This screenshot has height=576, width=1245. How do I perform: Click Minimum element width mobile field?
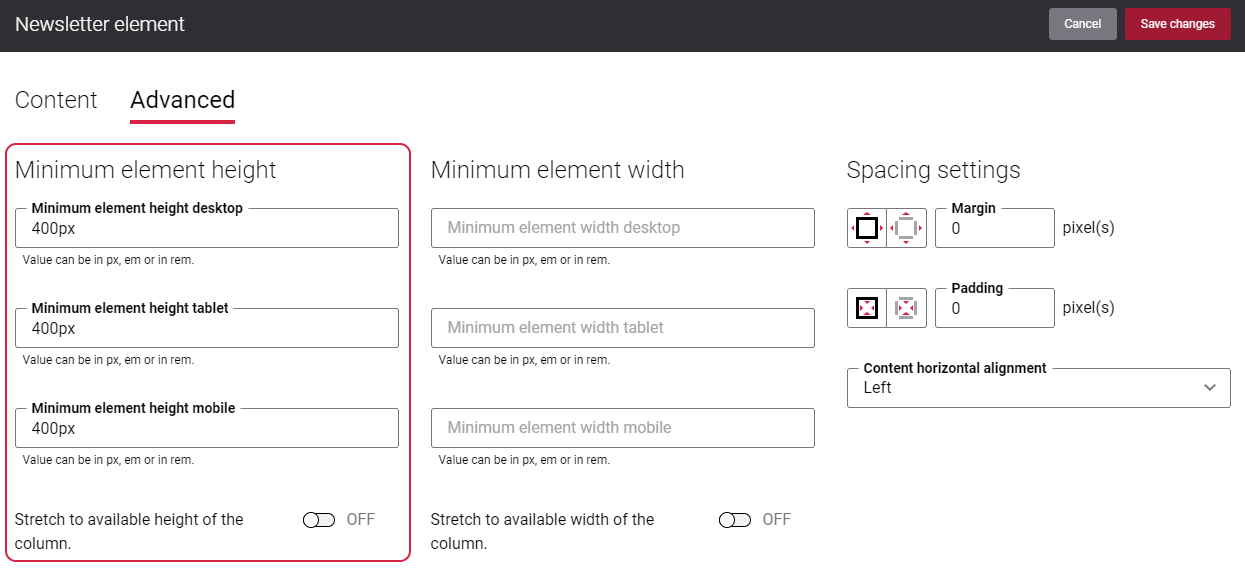click(x=623, y=428)
